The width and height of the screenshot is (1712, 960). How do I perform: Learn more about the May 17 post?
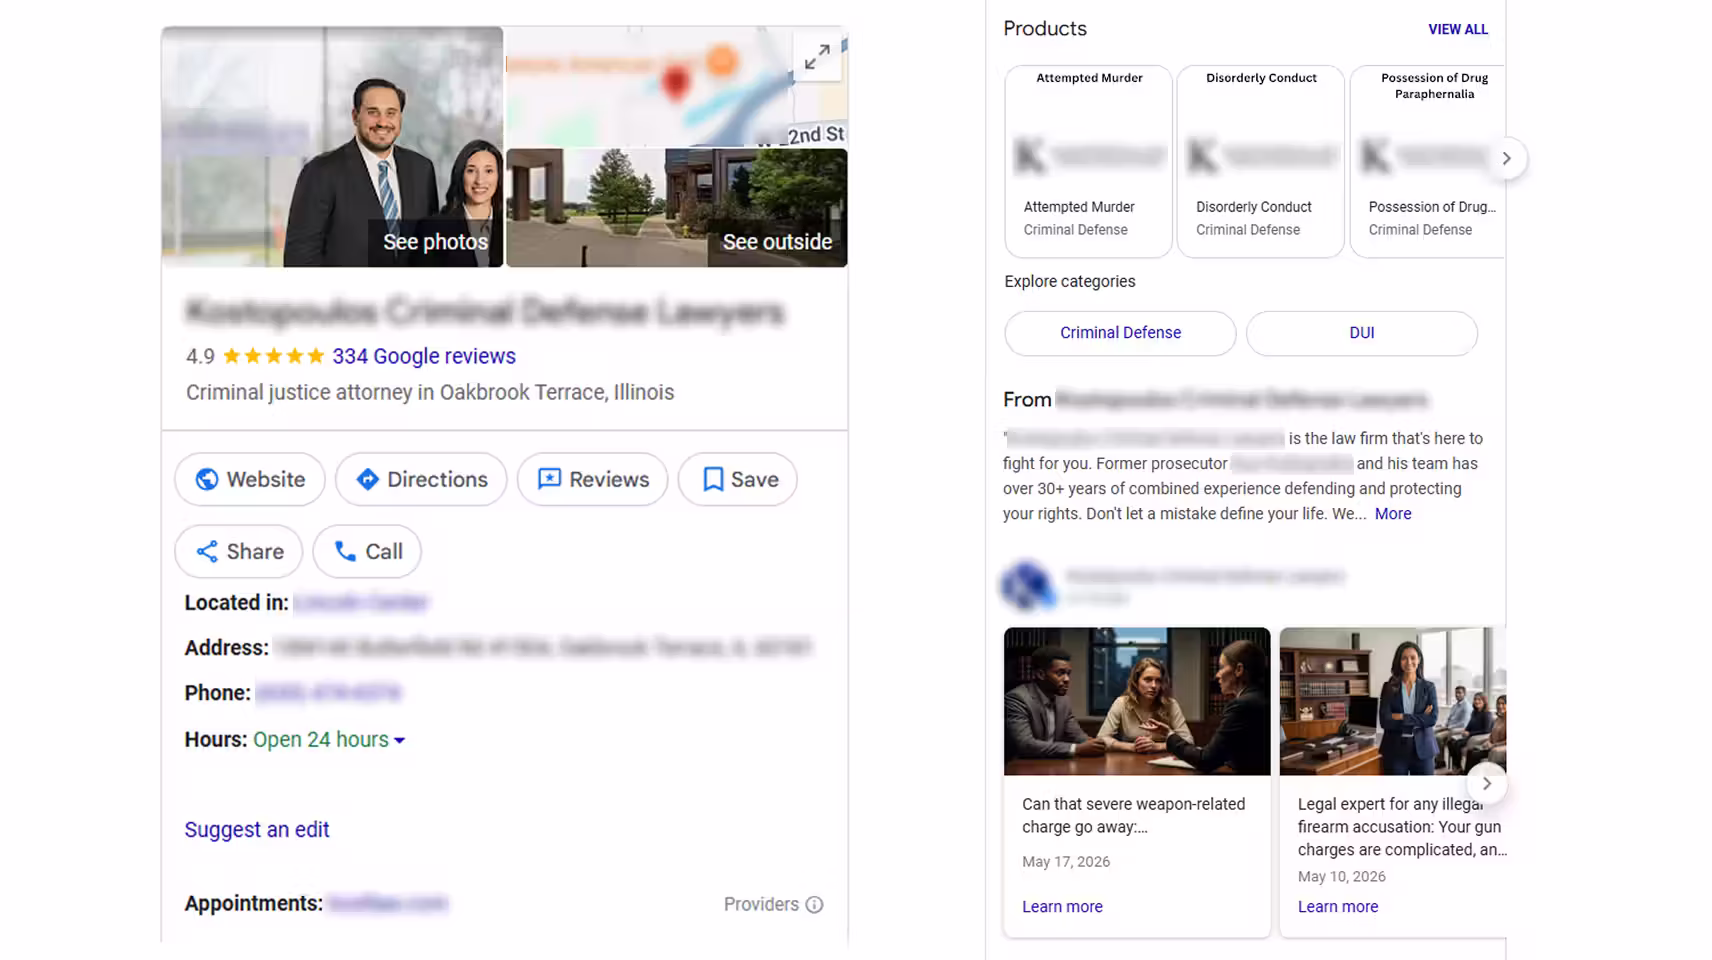[x=1062, y=907]
